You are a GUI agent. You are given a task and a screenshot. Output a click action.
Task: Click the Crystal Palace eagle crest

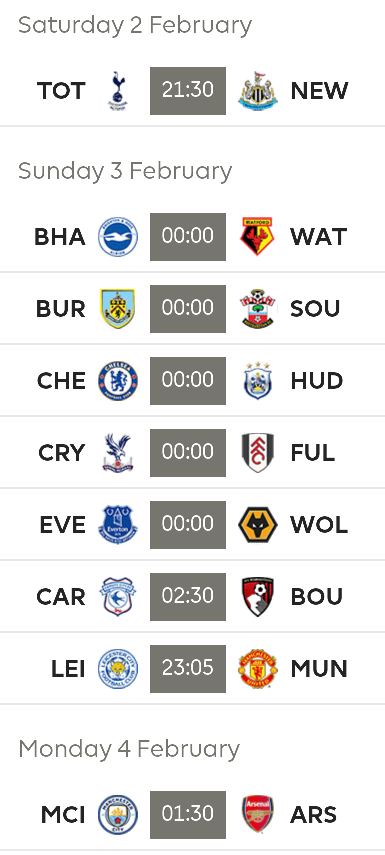(x=117, y=453)
